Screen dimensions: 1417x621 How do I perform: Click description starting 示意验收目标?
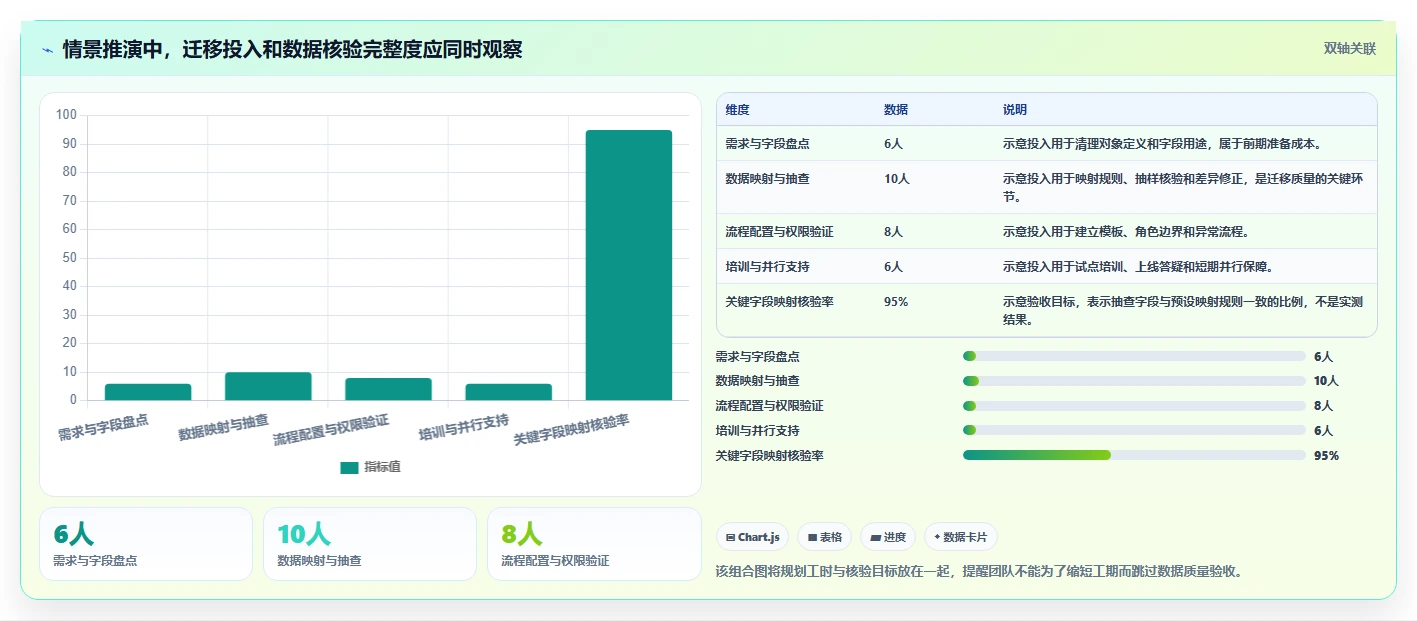(x=1183, y=311)
